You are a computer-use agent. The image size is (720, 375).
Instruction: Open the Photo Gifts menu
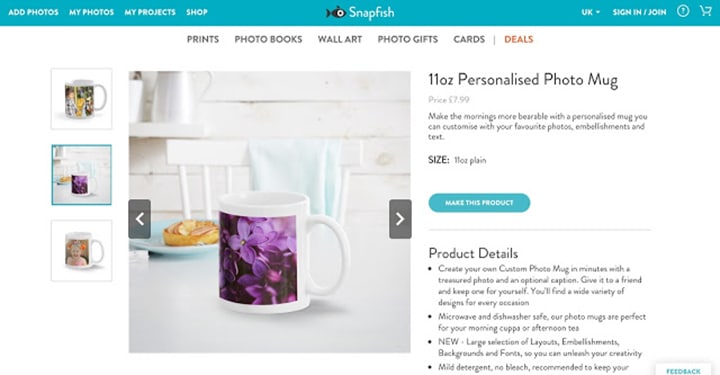pos(408,39)
